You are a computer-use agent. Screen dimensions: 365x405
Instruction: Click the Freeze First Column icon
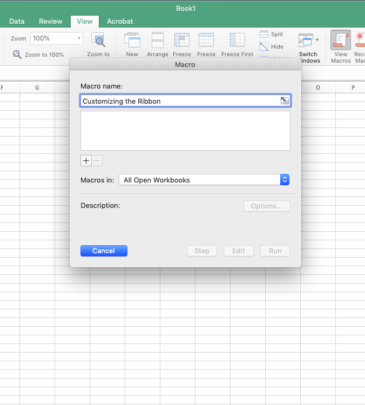pos(237,40)
